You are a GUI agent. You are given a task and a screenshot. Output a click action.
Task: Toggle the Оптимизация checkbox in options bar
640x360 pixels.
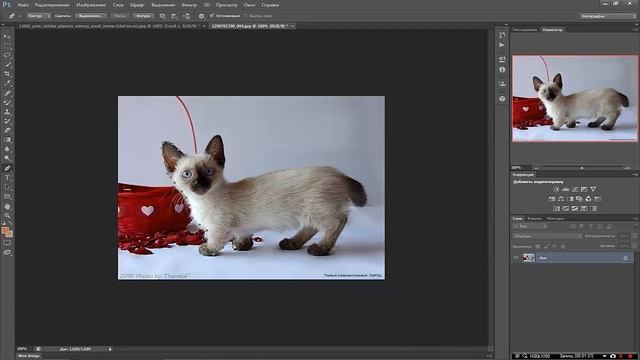point(211,16)
